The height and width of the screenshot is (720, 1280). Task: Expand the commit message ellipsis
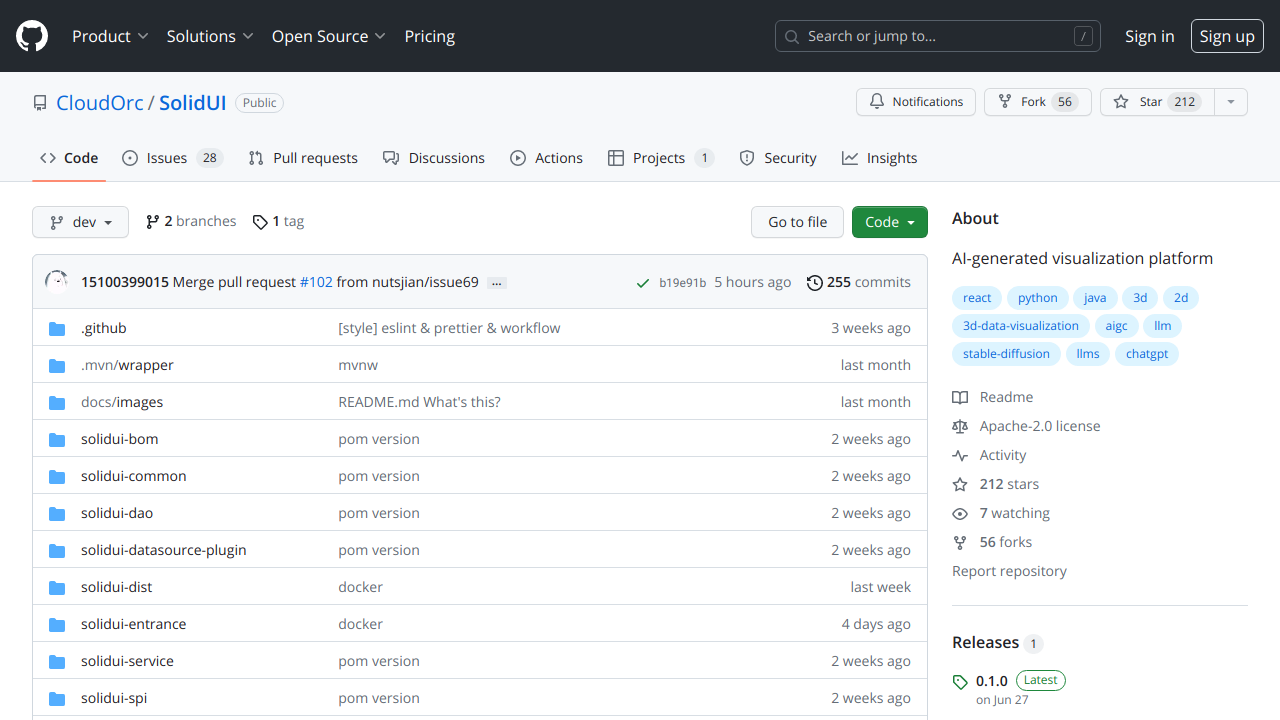pos(497,283)
